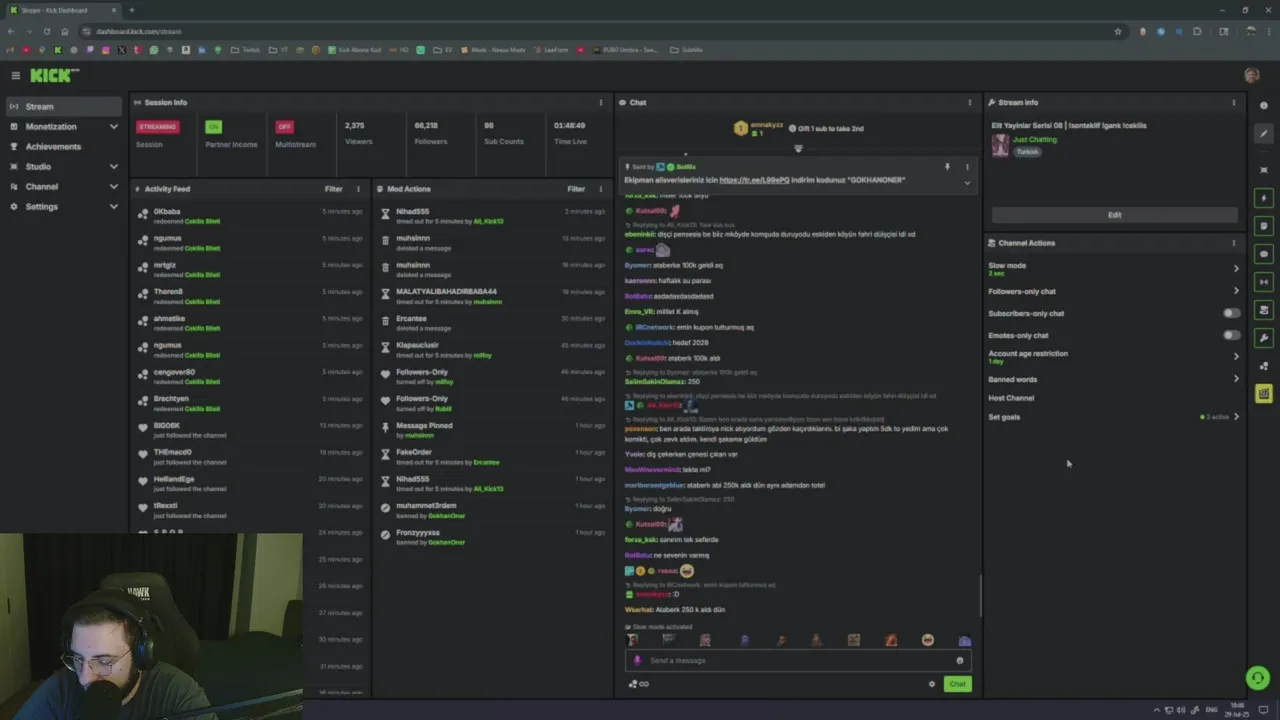Click the yellow highlighted icon in right sidebar

point(1264,394)
